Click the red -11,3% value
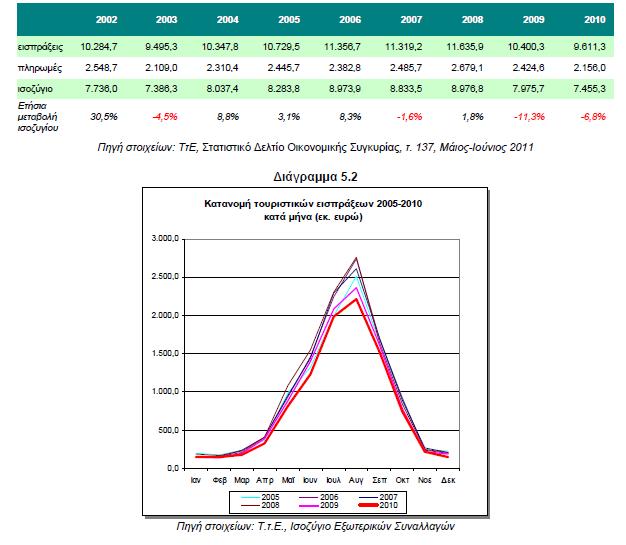 click(x=529, y=117)
